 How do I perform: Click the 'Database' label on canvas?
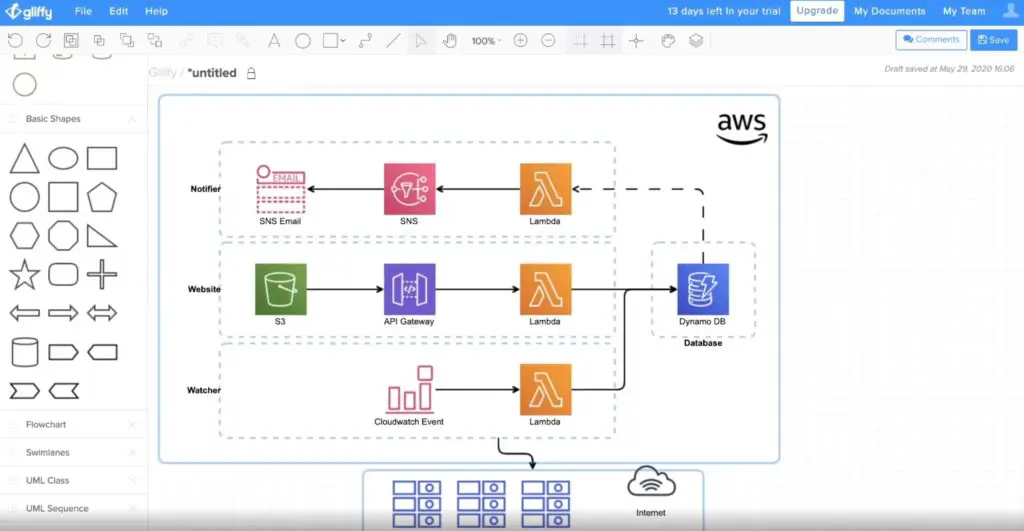(x=703, y=343)
